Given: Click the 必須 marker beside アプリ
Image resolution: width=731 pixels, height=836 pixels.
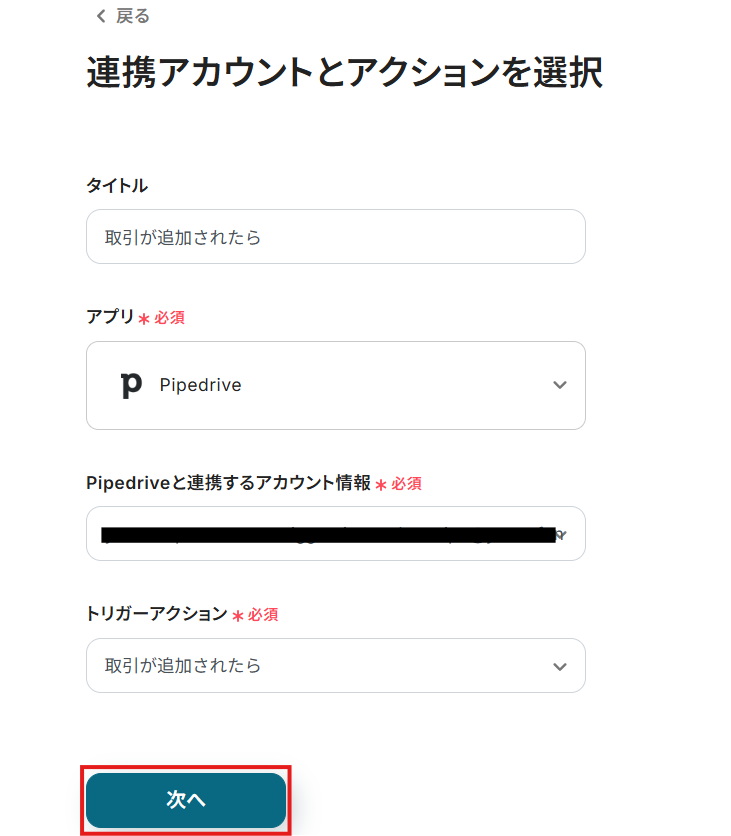Looking at the screenshot, I should click(169, 318).
